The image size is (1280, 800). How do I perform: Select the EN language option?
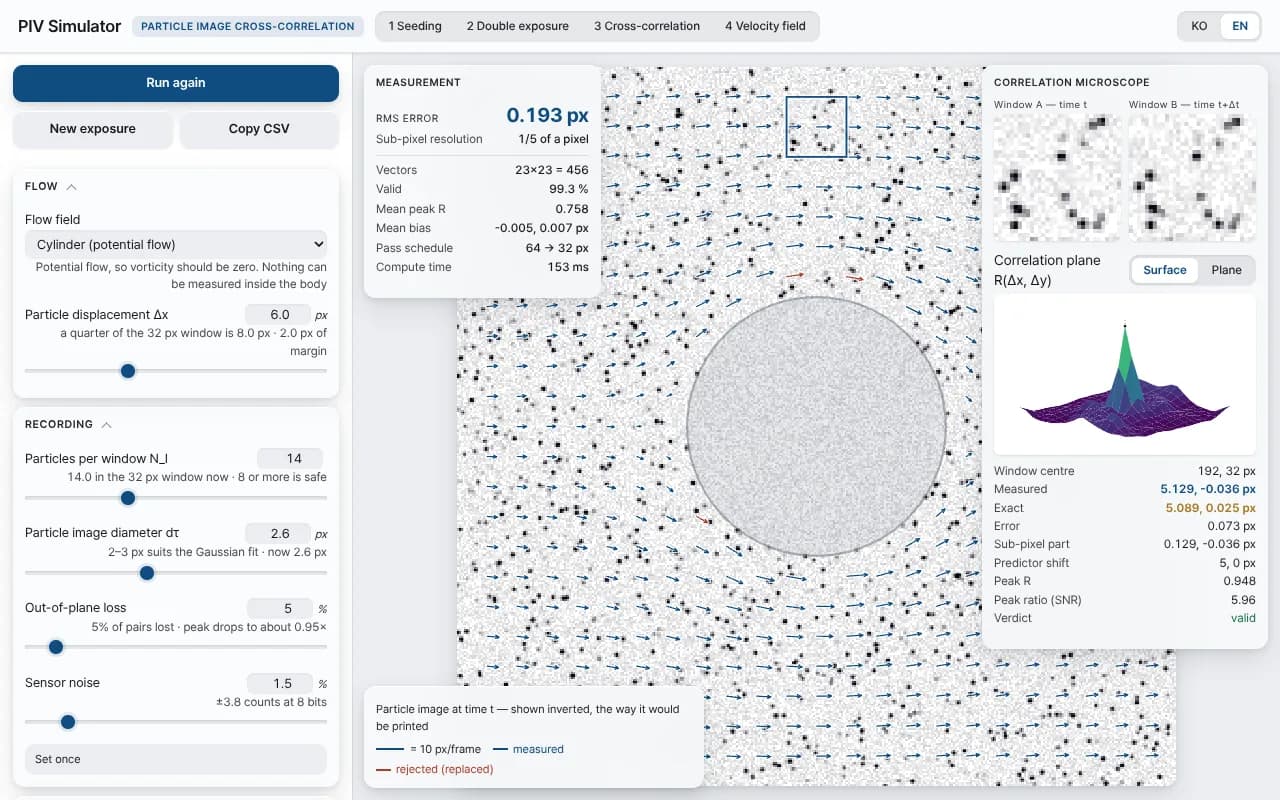pyautogui.click(x=1240, y=26)
